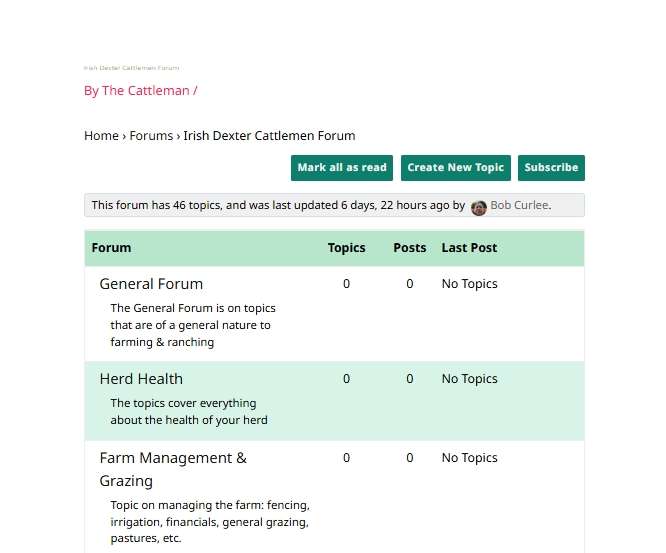This screenshot has height=553, width=666.
Task: Open the Forums breadcrumb link
Action: tap(151, 135)
